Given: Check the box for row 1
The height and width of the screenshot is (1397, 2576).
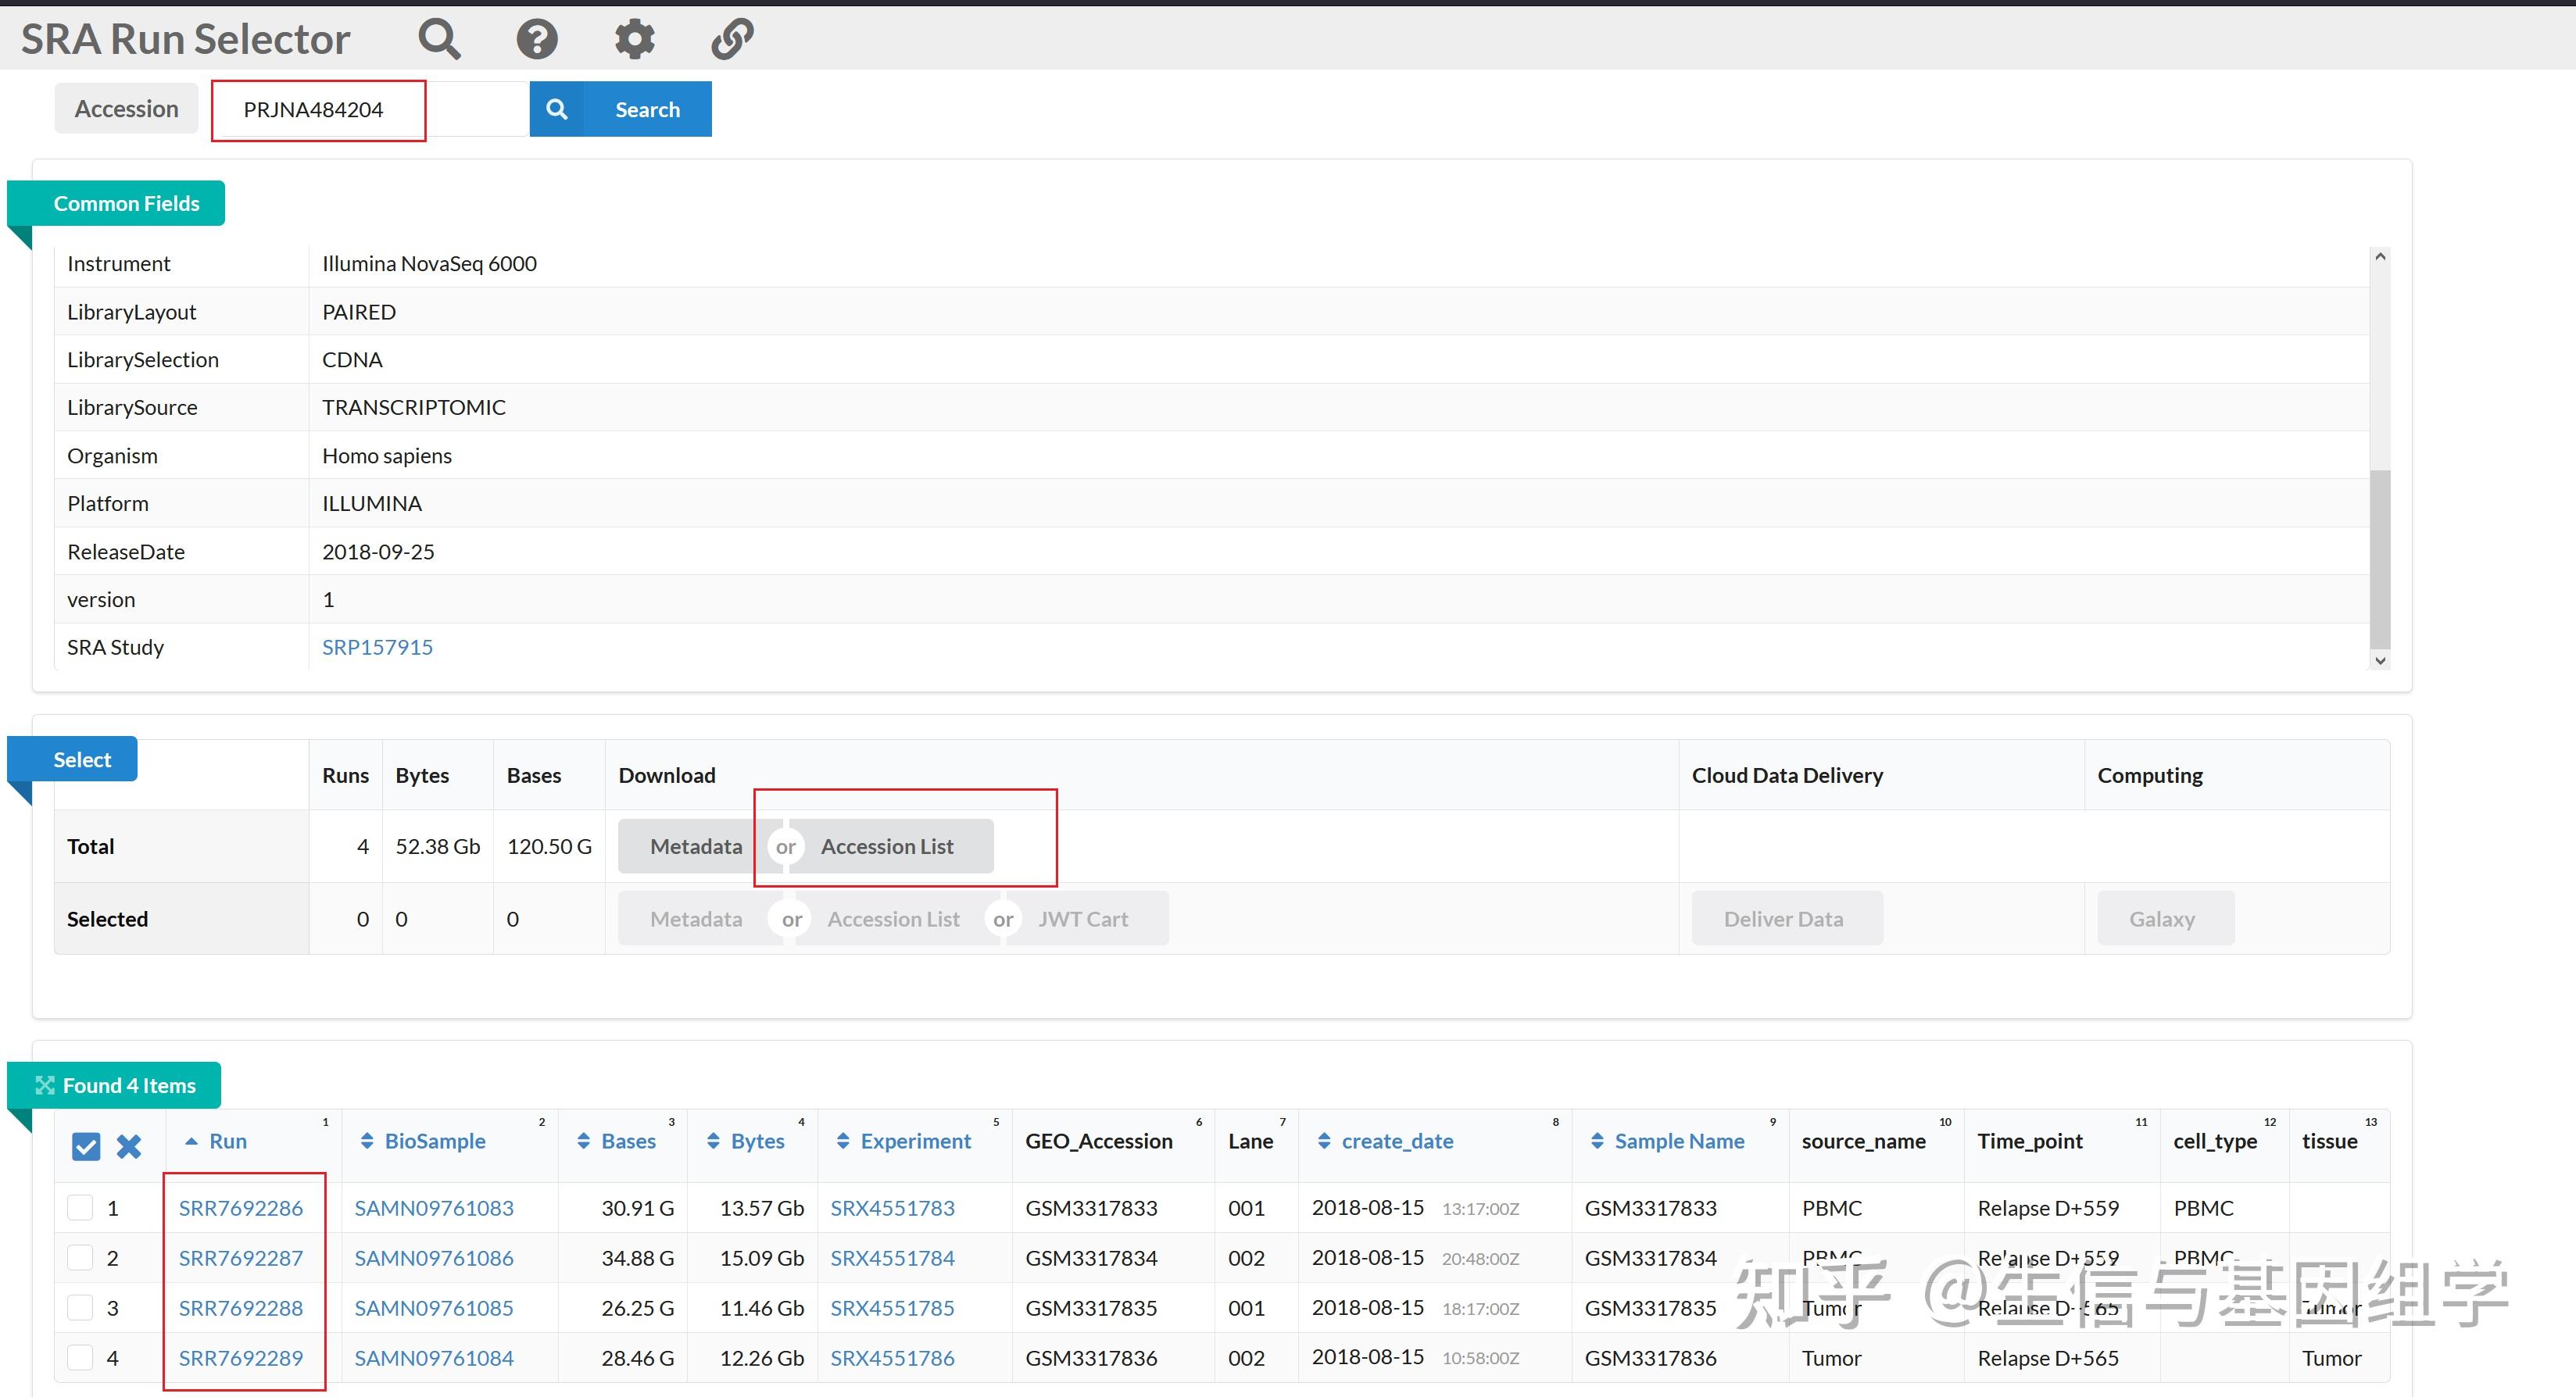Looking at the screenshot, I should (x=80, y=1208).
